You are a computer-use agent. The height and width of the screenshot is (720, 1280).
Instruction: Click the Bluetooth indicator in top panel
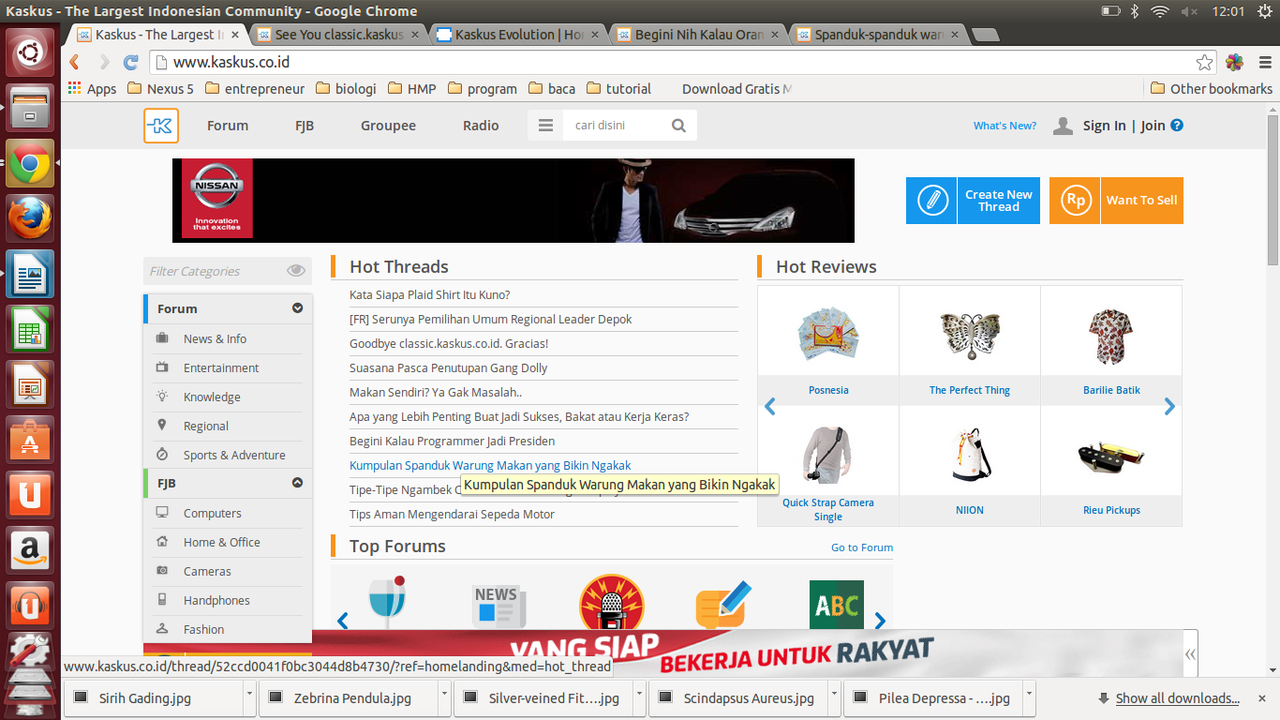pyautogui.click(x=1135, y=11)
